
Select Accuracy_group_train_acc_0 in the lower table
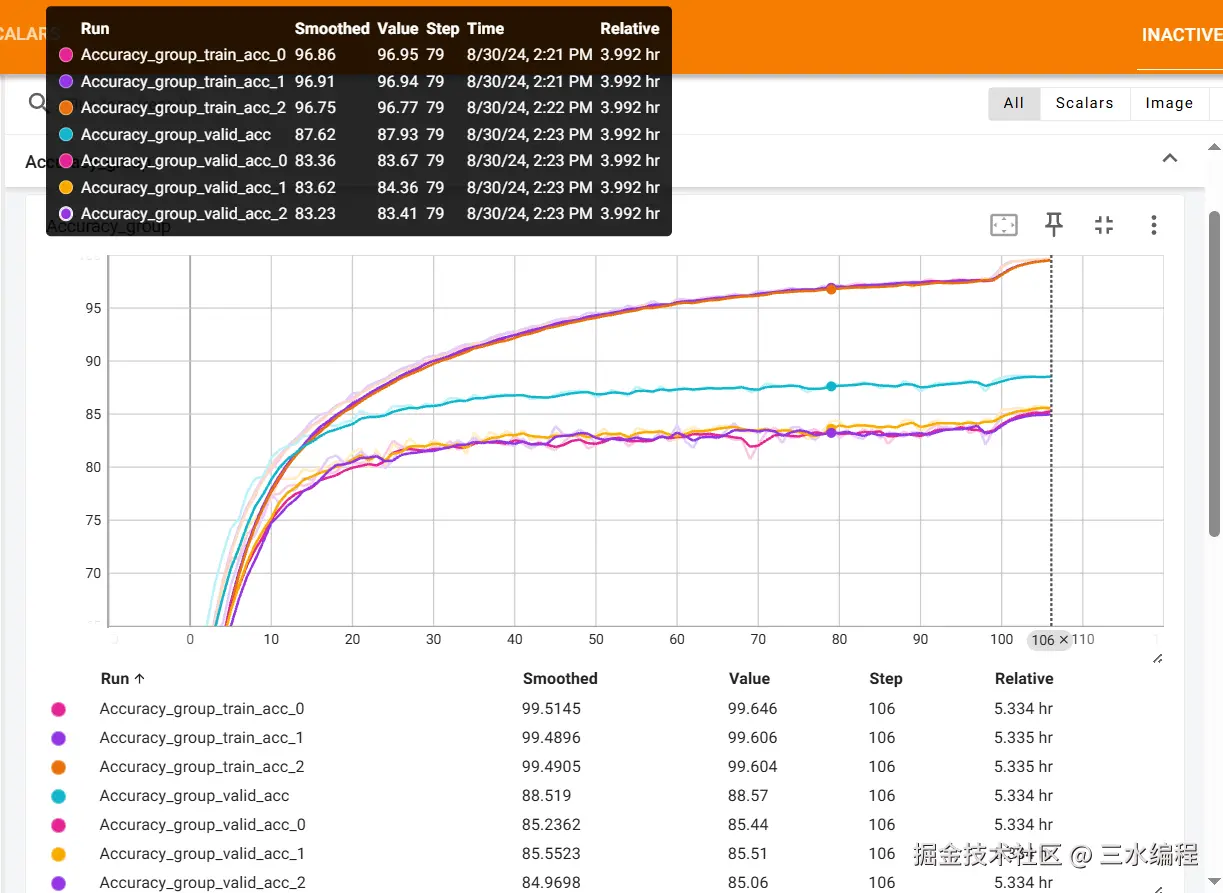tap(202, 709)
